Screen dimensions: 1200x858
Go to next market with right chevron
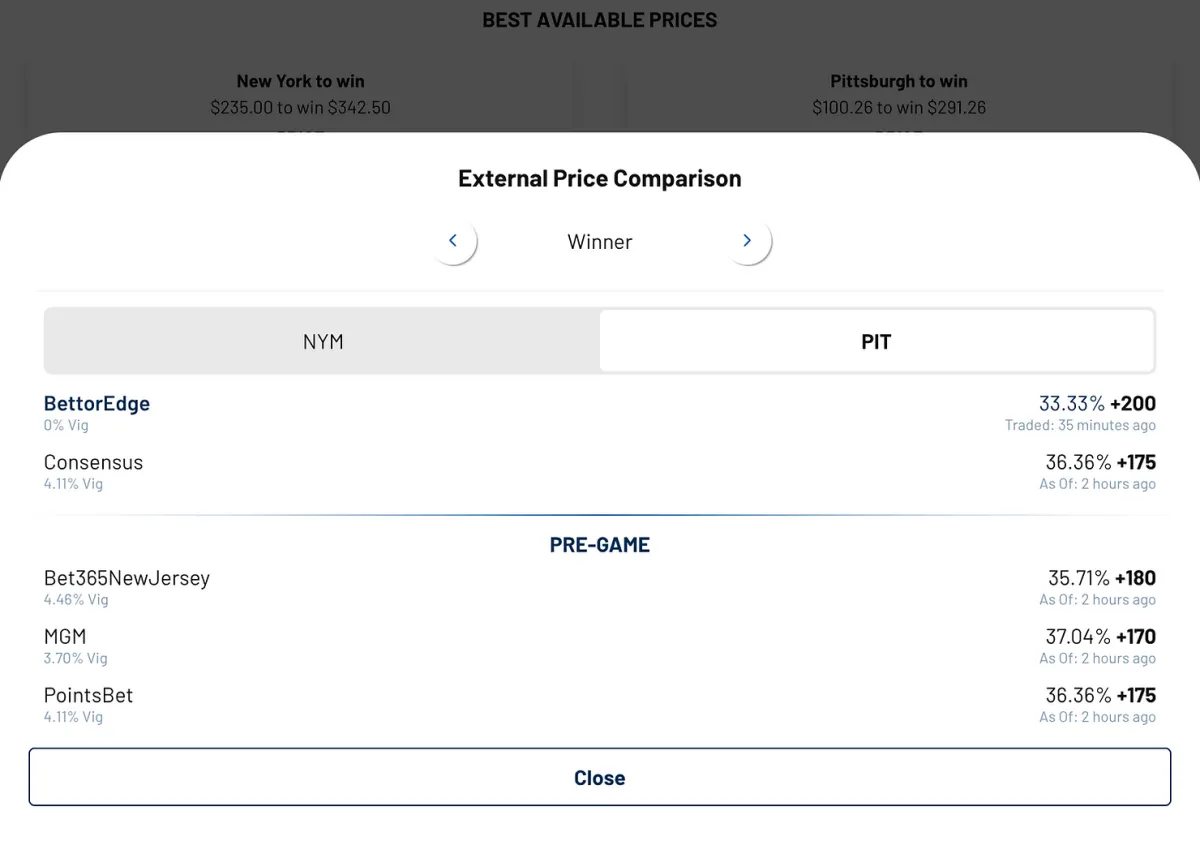pos(747,241)
